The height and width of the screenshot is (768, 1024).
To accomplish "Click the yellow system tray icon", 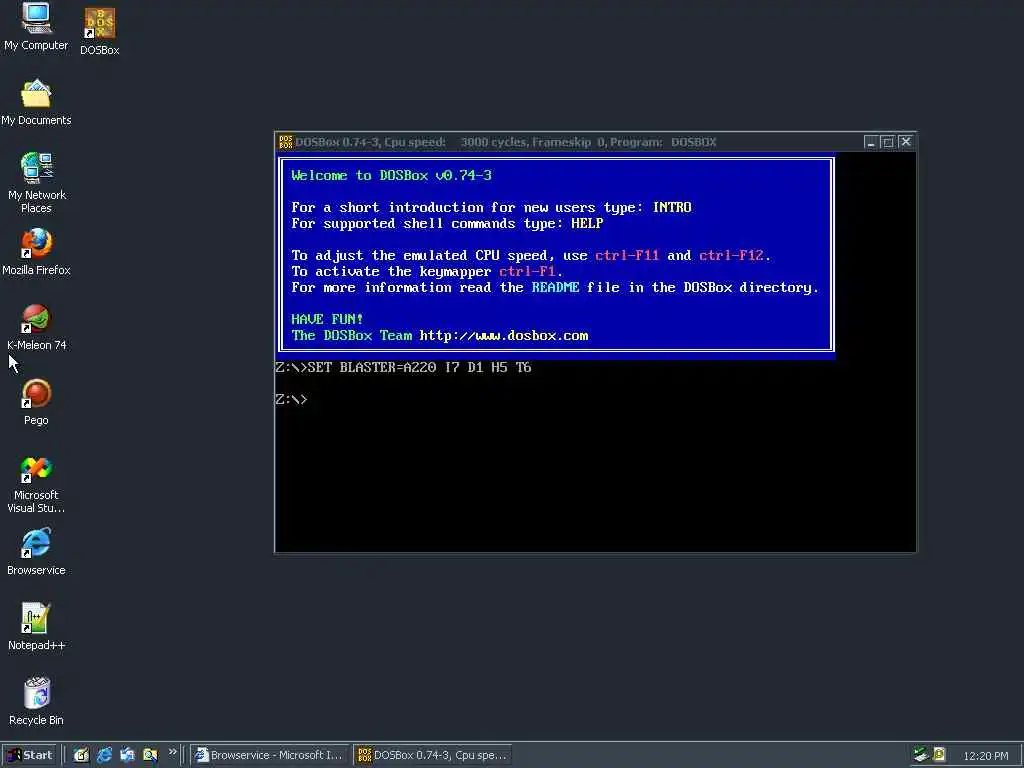I will pyautogui.click(x=939, y=755).
